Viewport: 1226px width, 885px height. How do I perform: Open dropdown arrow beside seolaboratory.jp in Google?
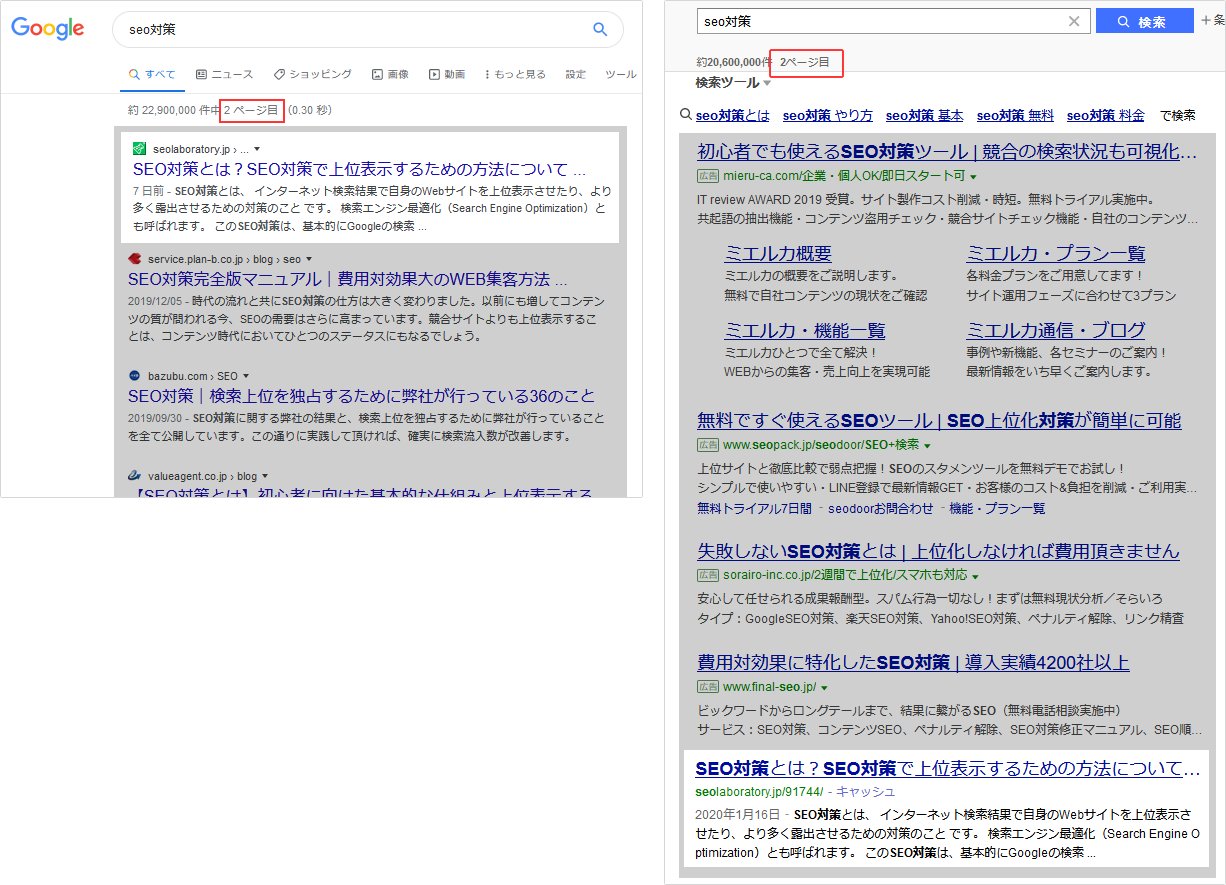(x=257, y=149)
